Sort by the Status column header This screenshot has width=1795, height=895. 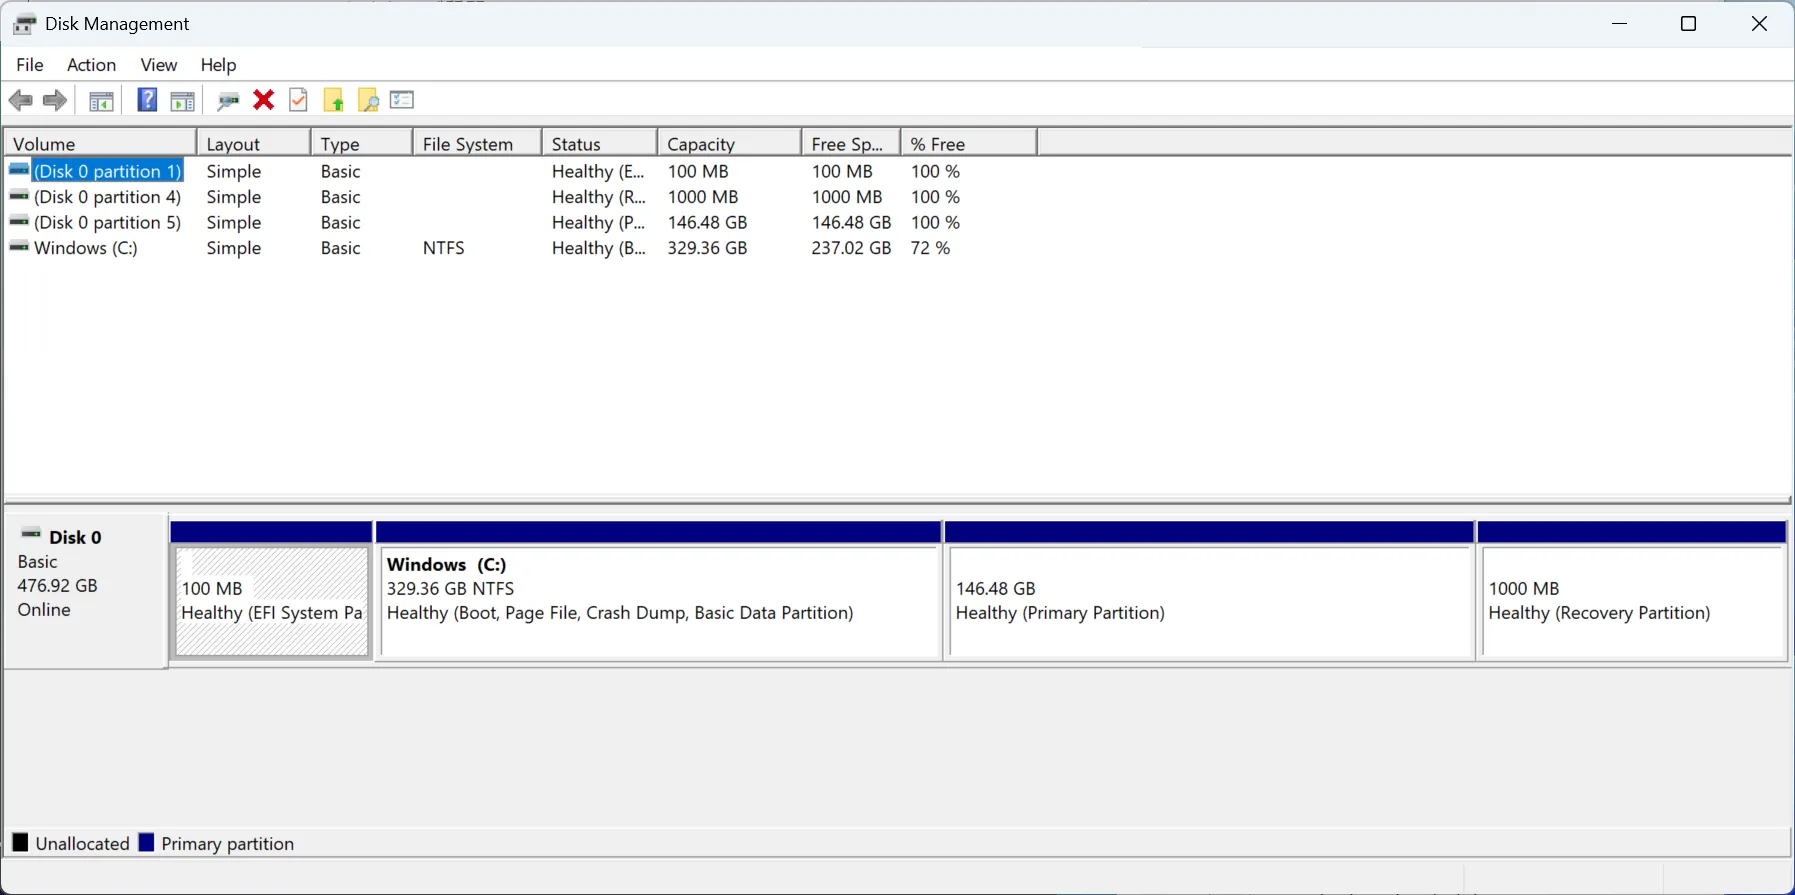click(x=599, y=144)
